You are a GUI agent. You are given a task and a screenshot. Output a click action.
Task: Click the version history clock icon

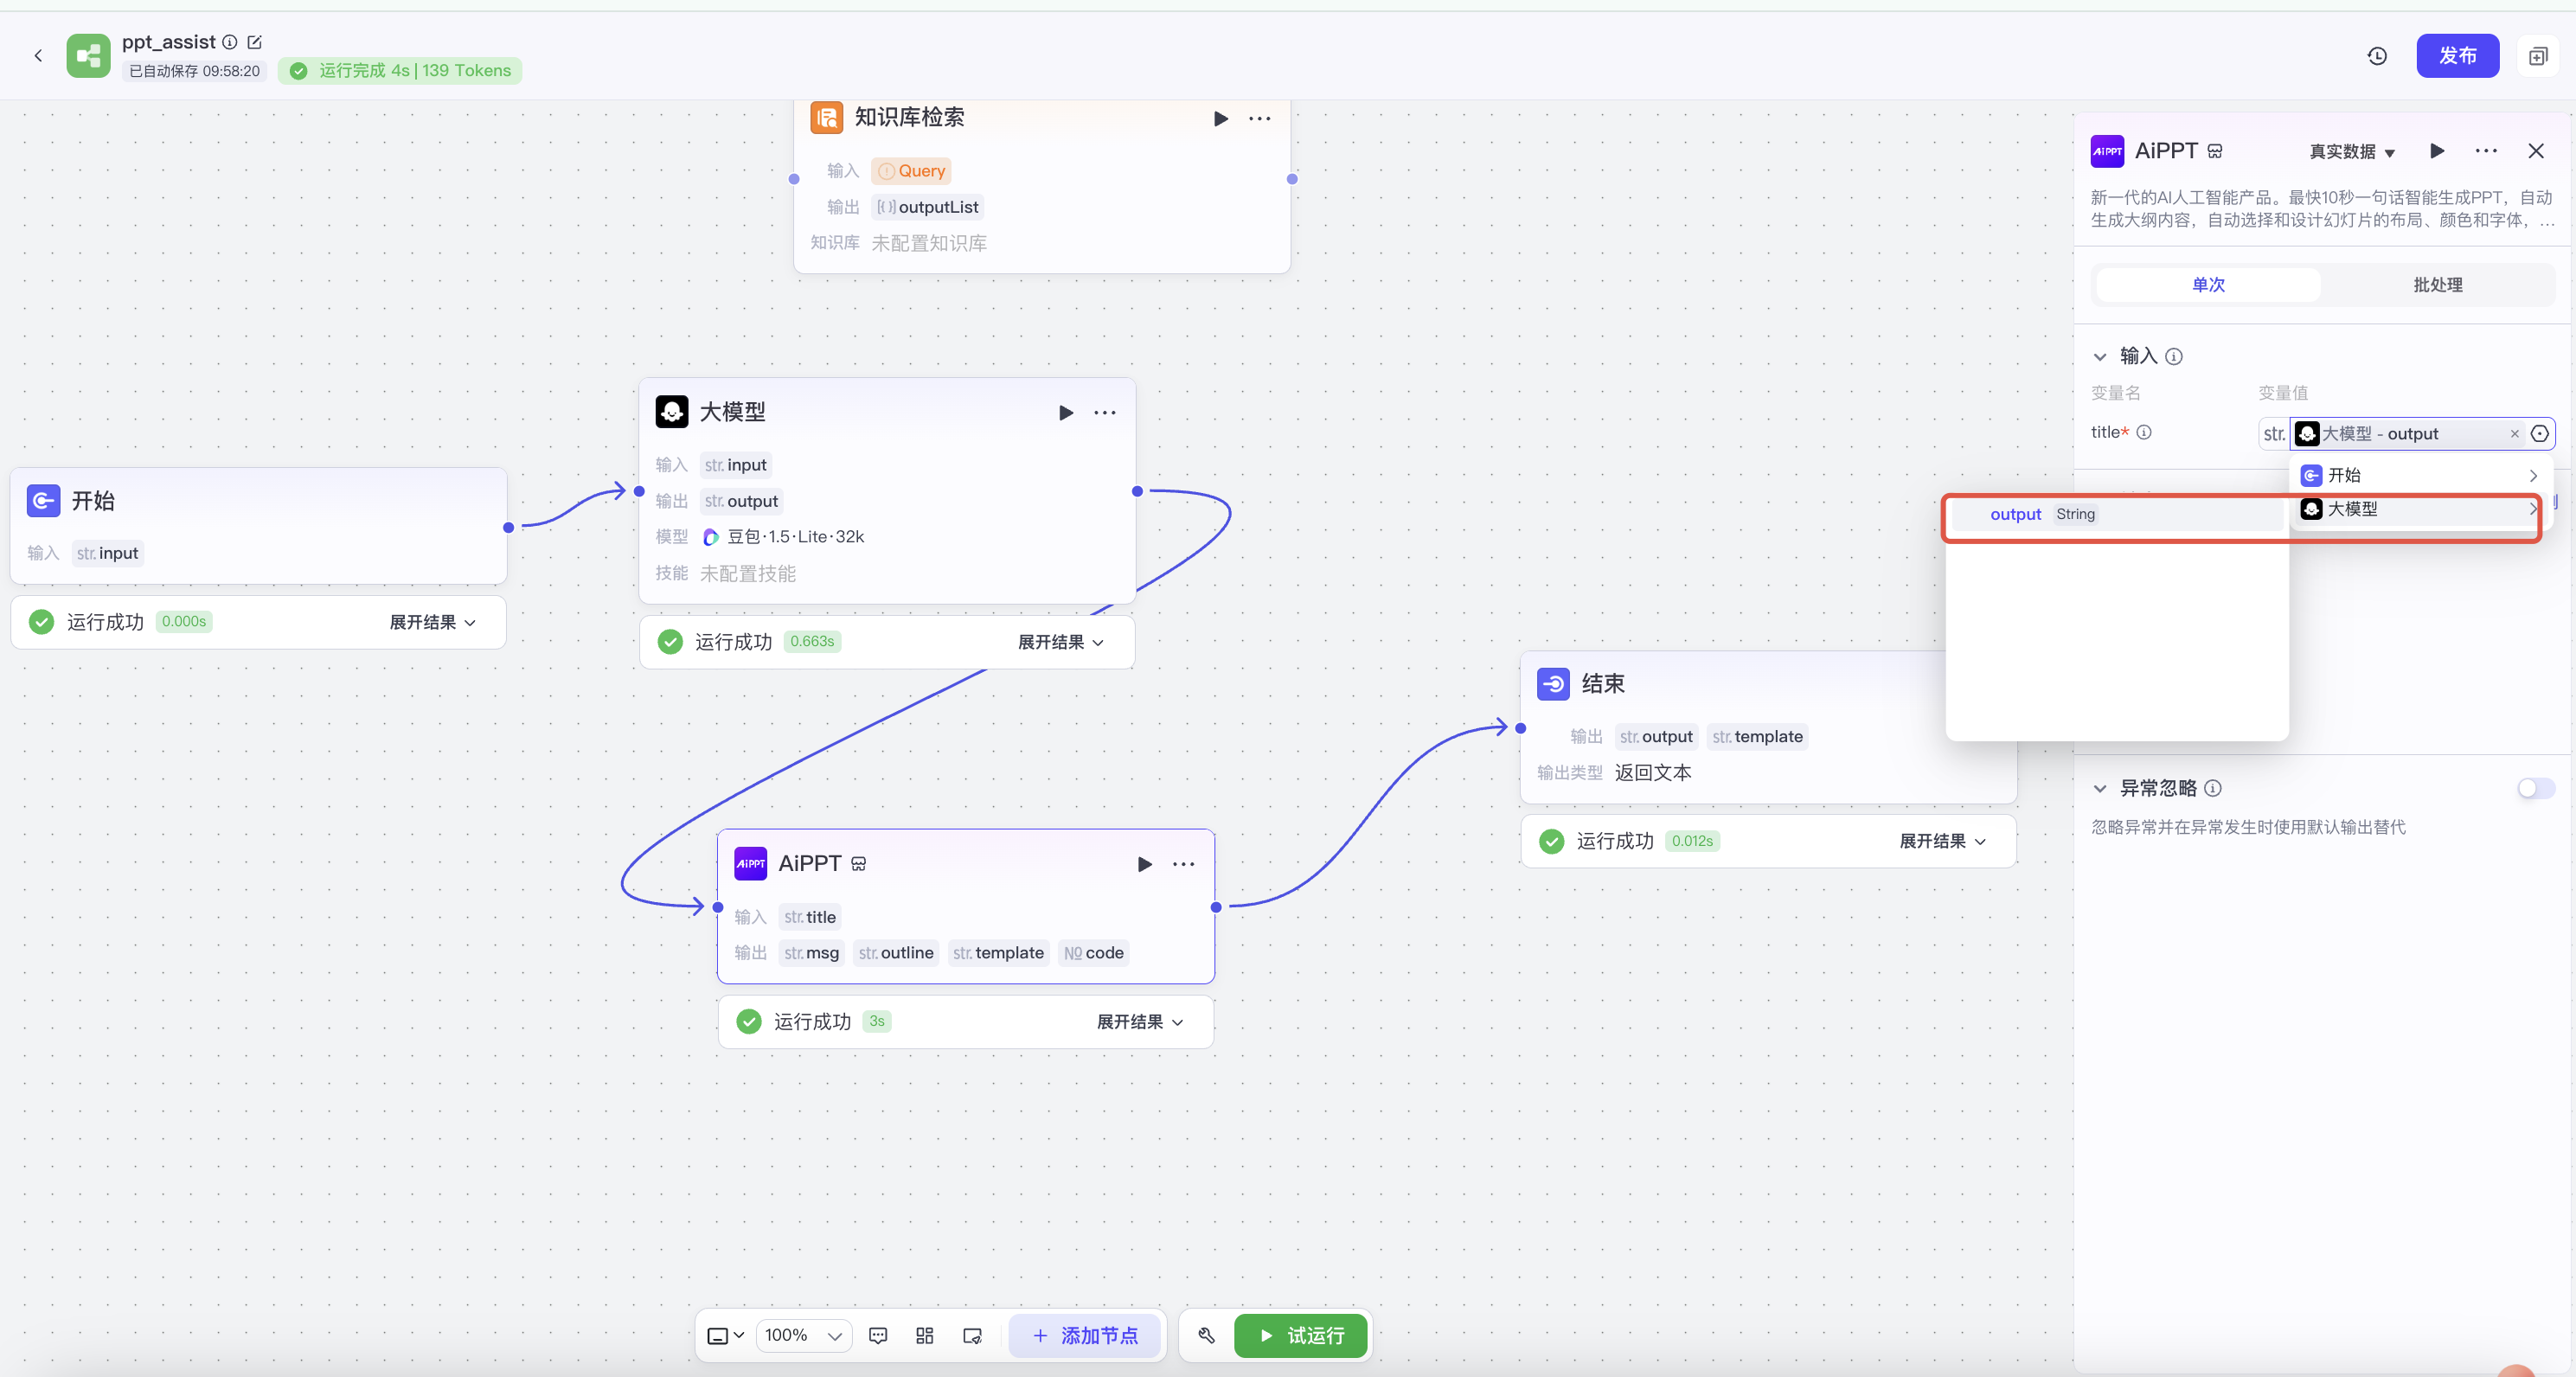coord(2377,56)
